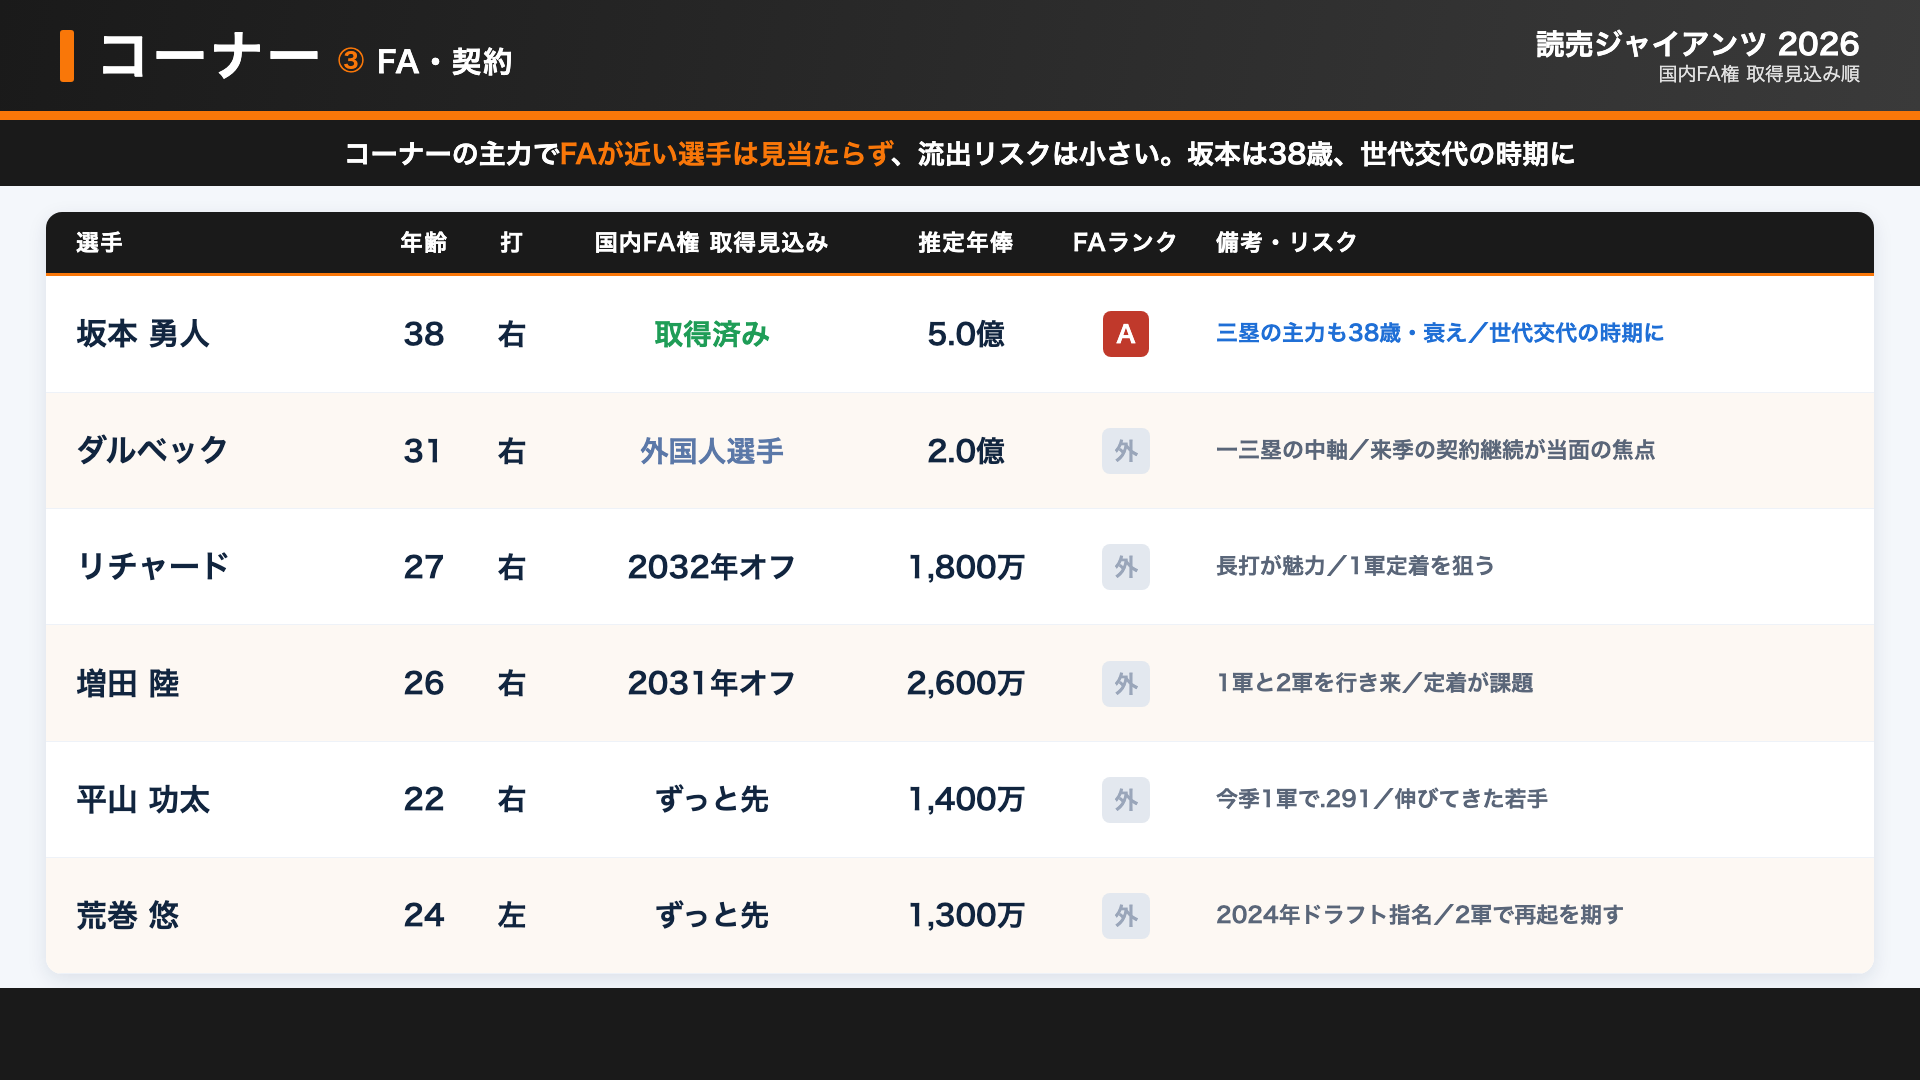This screenshot has width=1920, height=1080.
Task: Click the 備考・リスク column header
Action: 1286,243
